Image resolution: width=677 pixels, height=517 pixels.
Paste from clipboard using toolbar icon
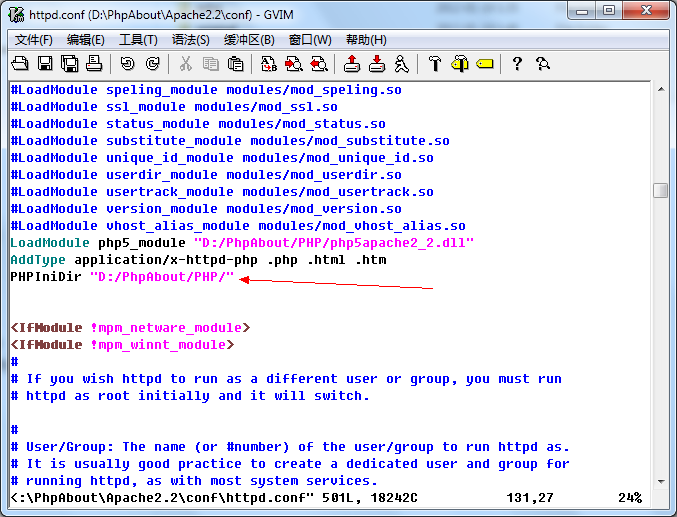[x=235, y=64]
